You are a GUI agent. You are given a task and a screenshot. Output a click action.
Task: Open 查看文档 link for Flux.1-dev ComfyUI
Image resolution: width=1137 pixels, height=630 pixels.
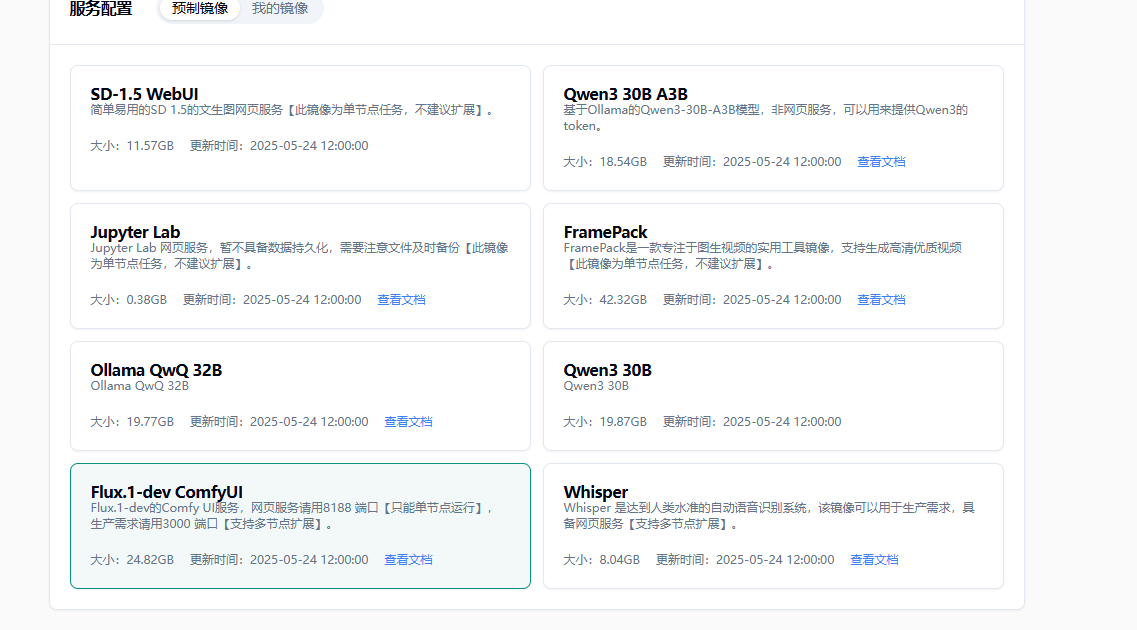[x=408, y=560]
